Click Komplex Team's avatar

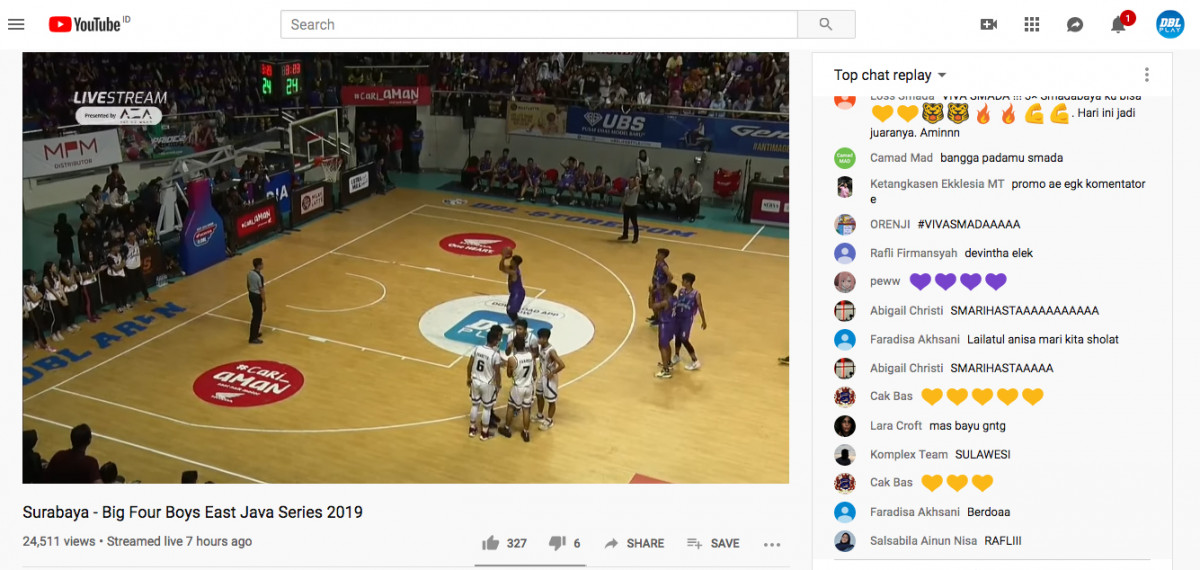[845, 454]
